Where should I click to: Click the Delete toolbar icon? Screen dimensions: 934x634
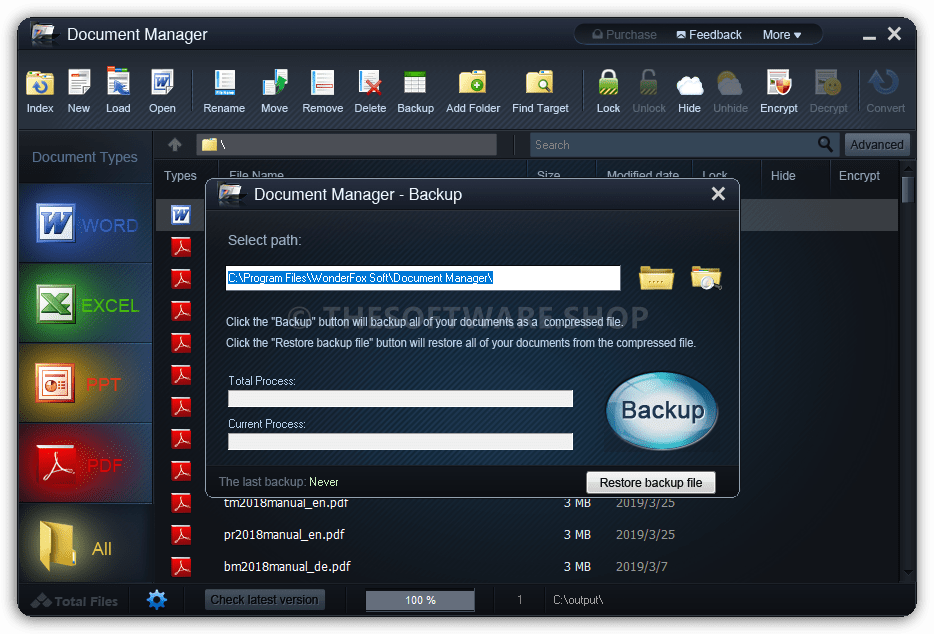point(370,91)
